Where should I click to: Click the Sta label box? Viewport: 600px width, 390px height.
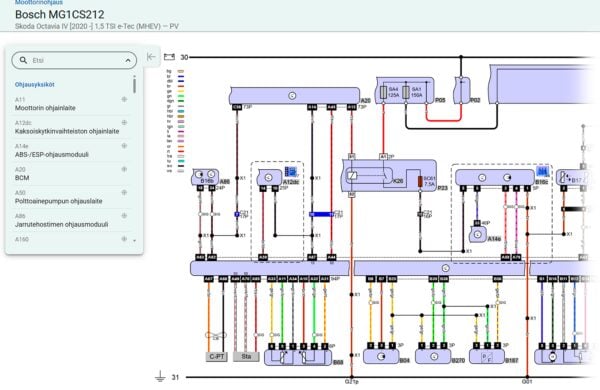[x=246, y=357]
